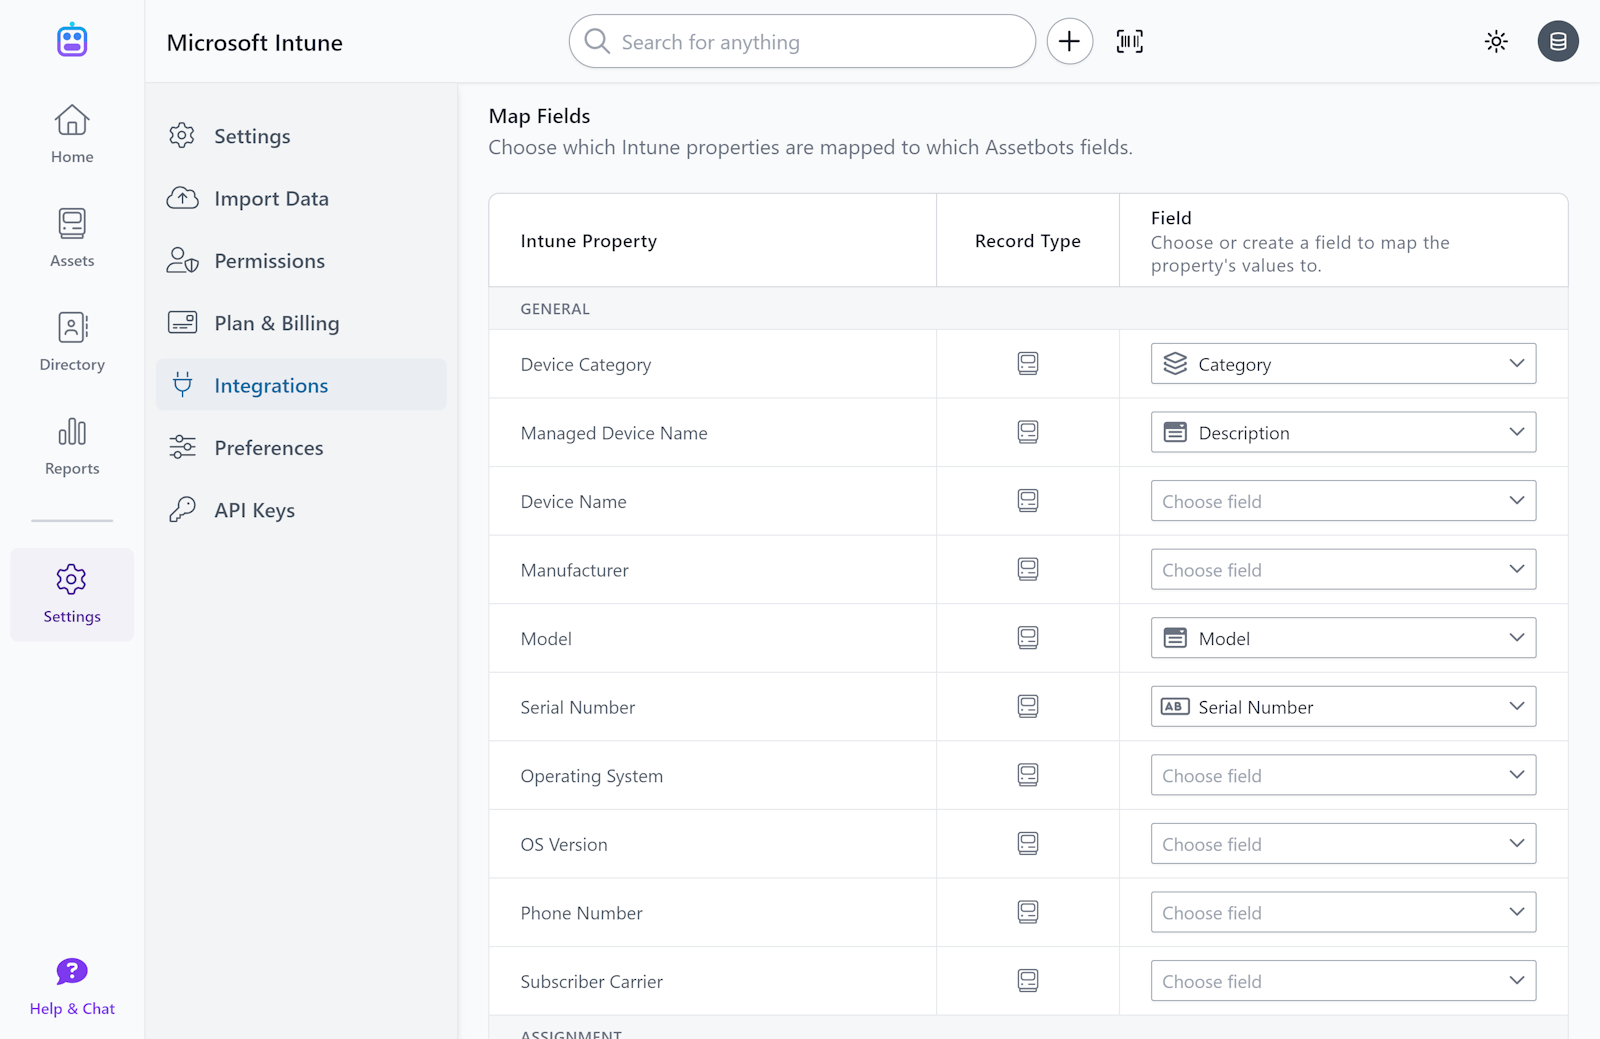Choose a field for Subscriber Carrier

[1343, 981]
